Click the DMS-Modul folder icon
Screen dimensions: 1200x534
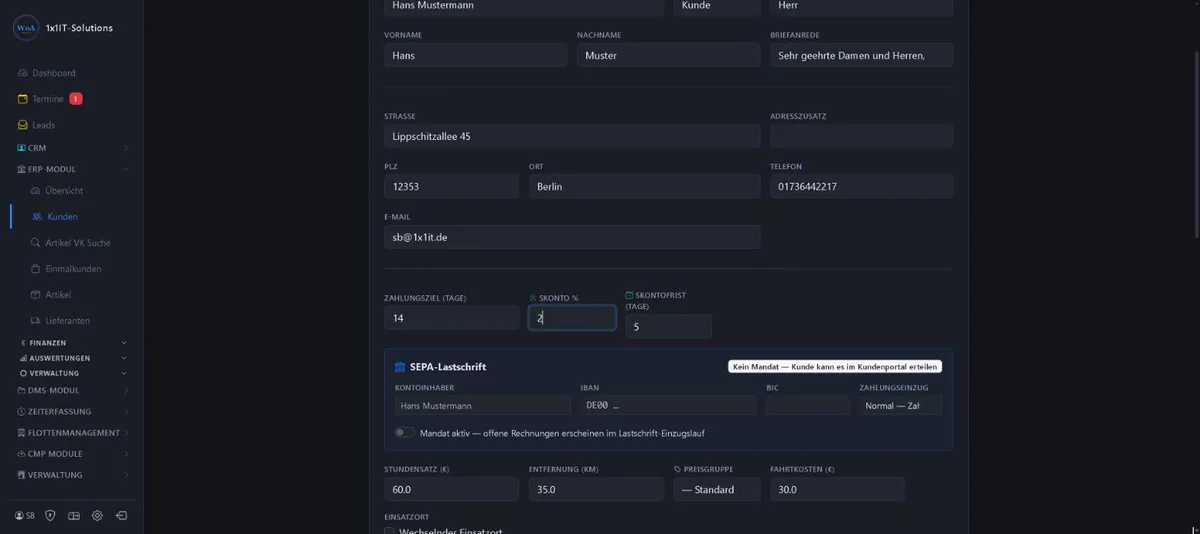22,391
